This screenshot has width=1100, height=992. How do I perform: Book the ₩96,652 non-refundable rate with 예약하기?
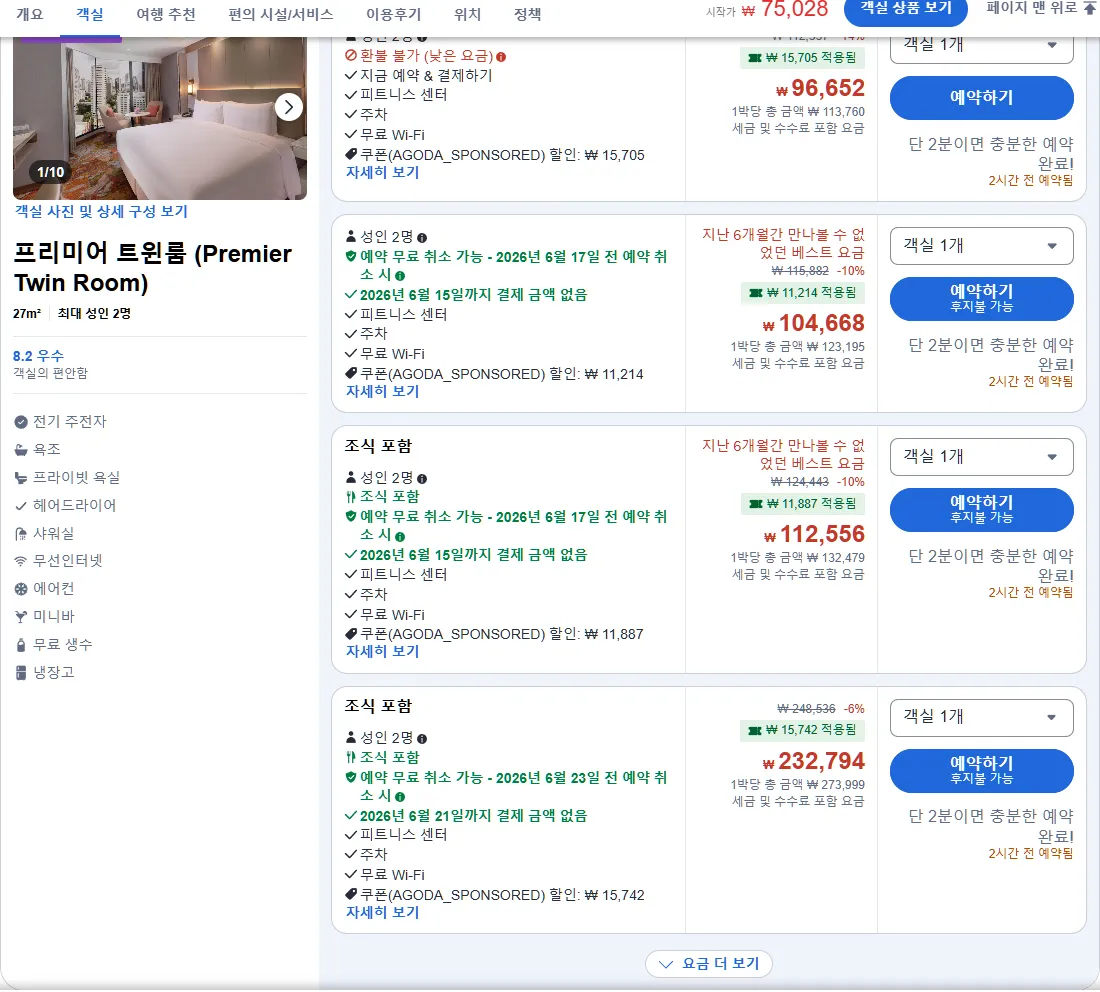click(981, 98)
